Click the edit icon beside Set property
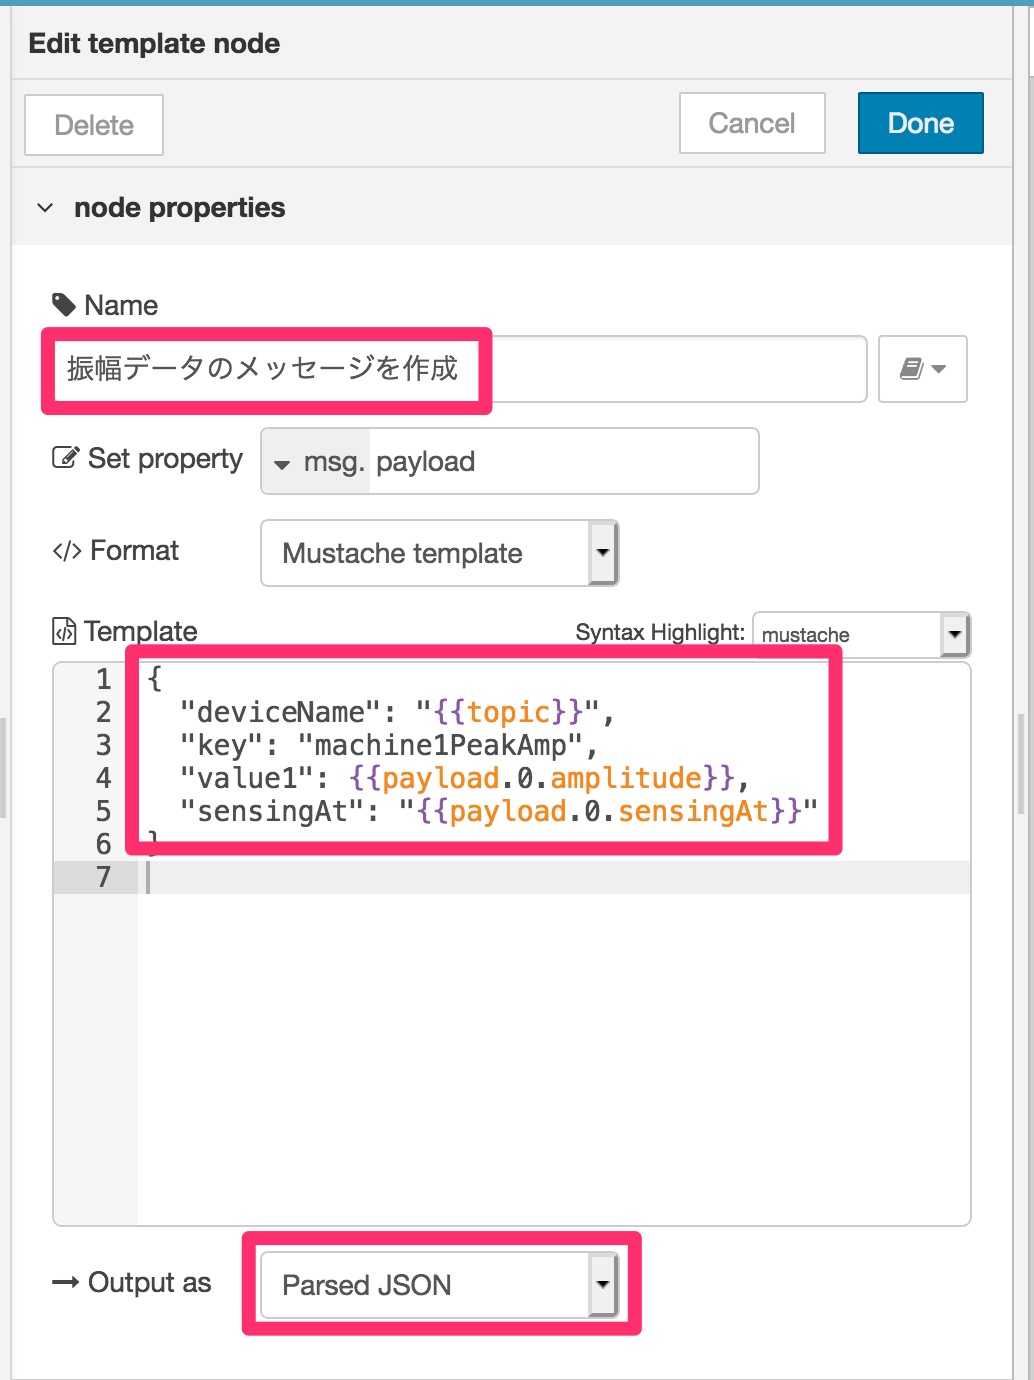The height and width of the screenshot is (1380, 1034). pos(65,458)
